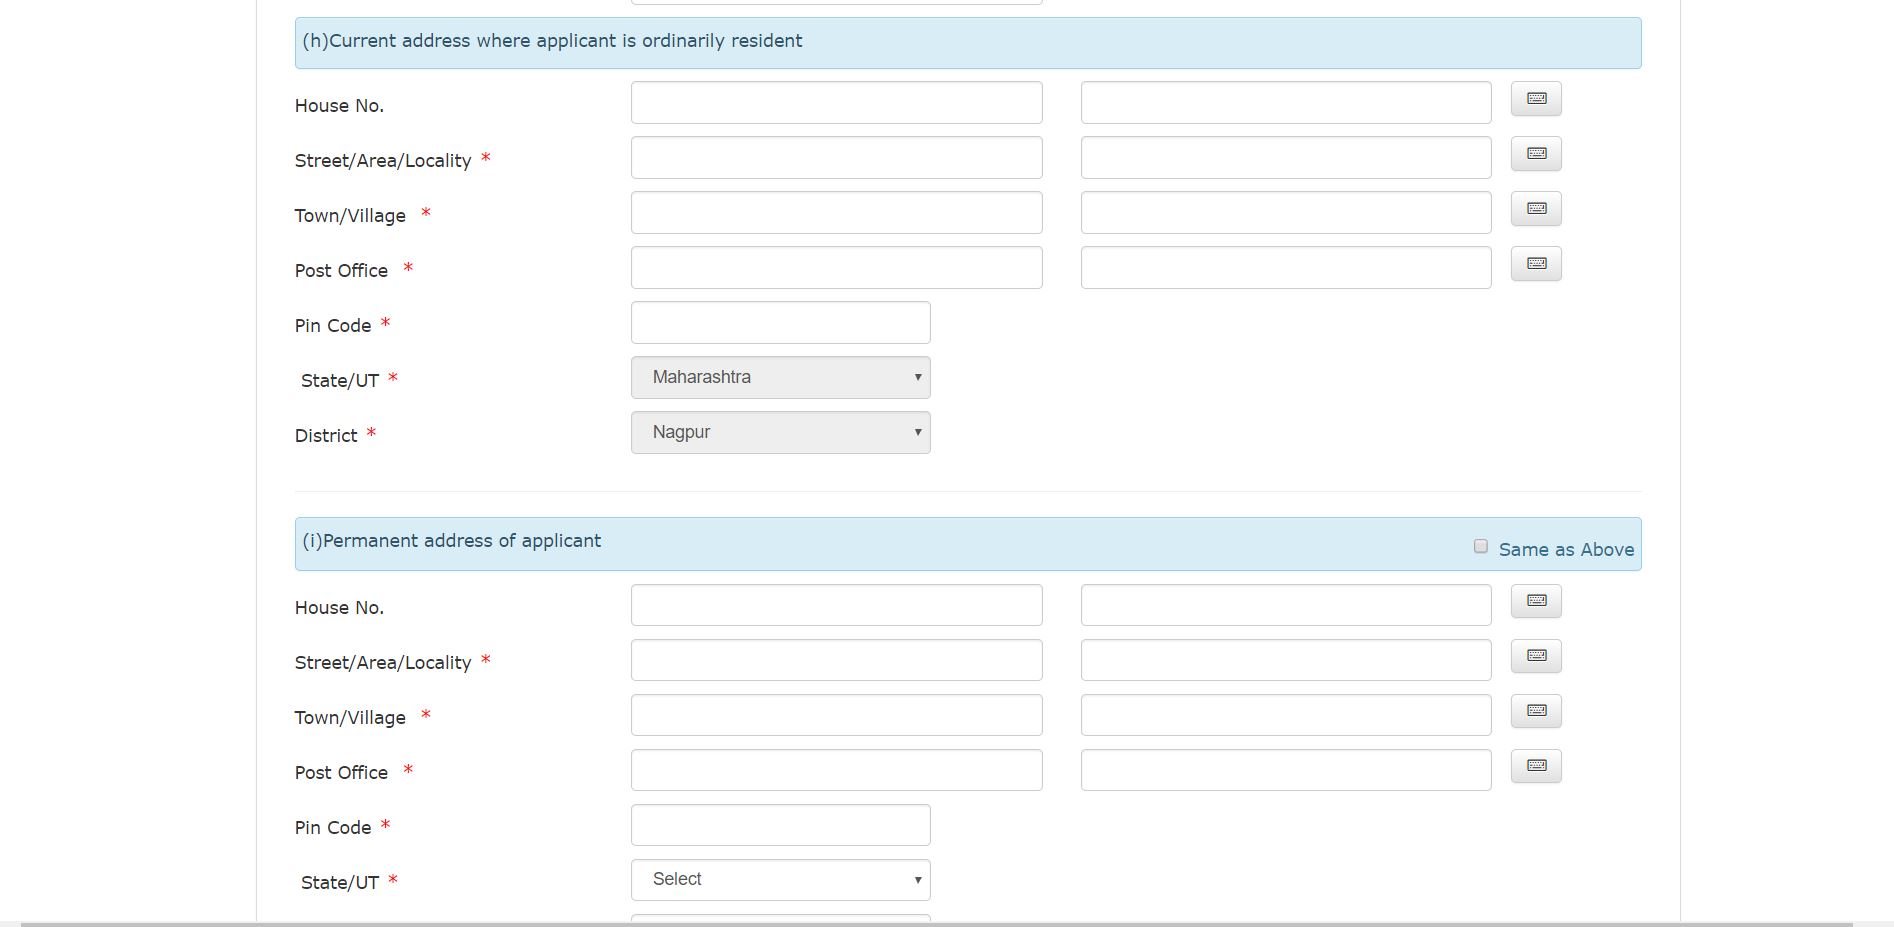Image resolution: width=1894 pixels, height=927 pixels.
Task: Expand permanent address State/UT Select dropdown
Action: click(x=780, y=880)
